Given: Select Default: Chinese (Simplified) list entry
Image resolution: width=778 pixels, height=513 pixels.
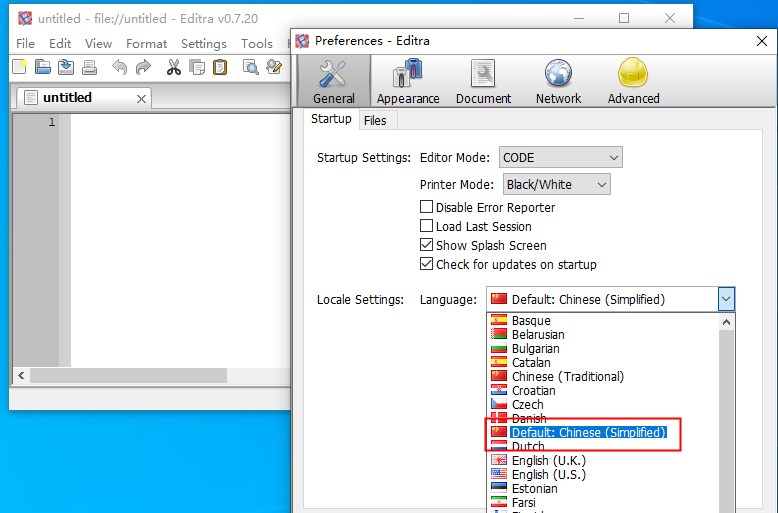Looking at the screenshot, I should click(603, 432).
